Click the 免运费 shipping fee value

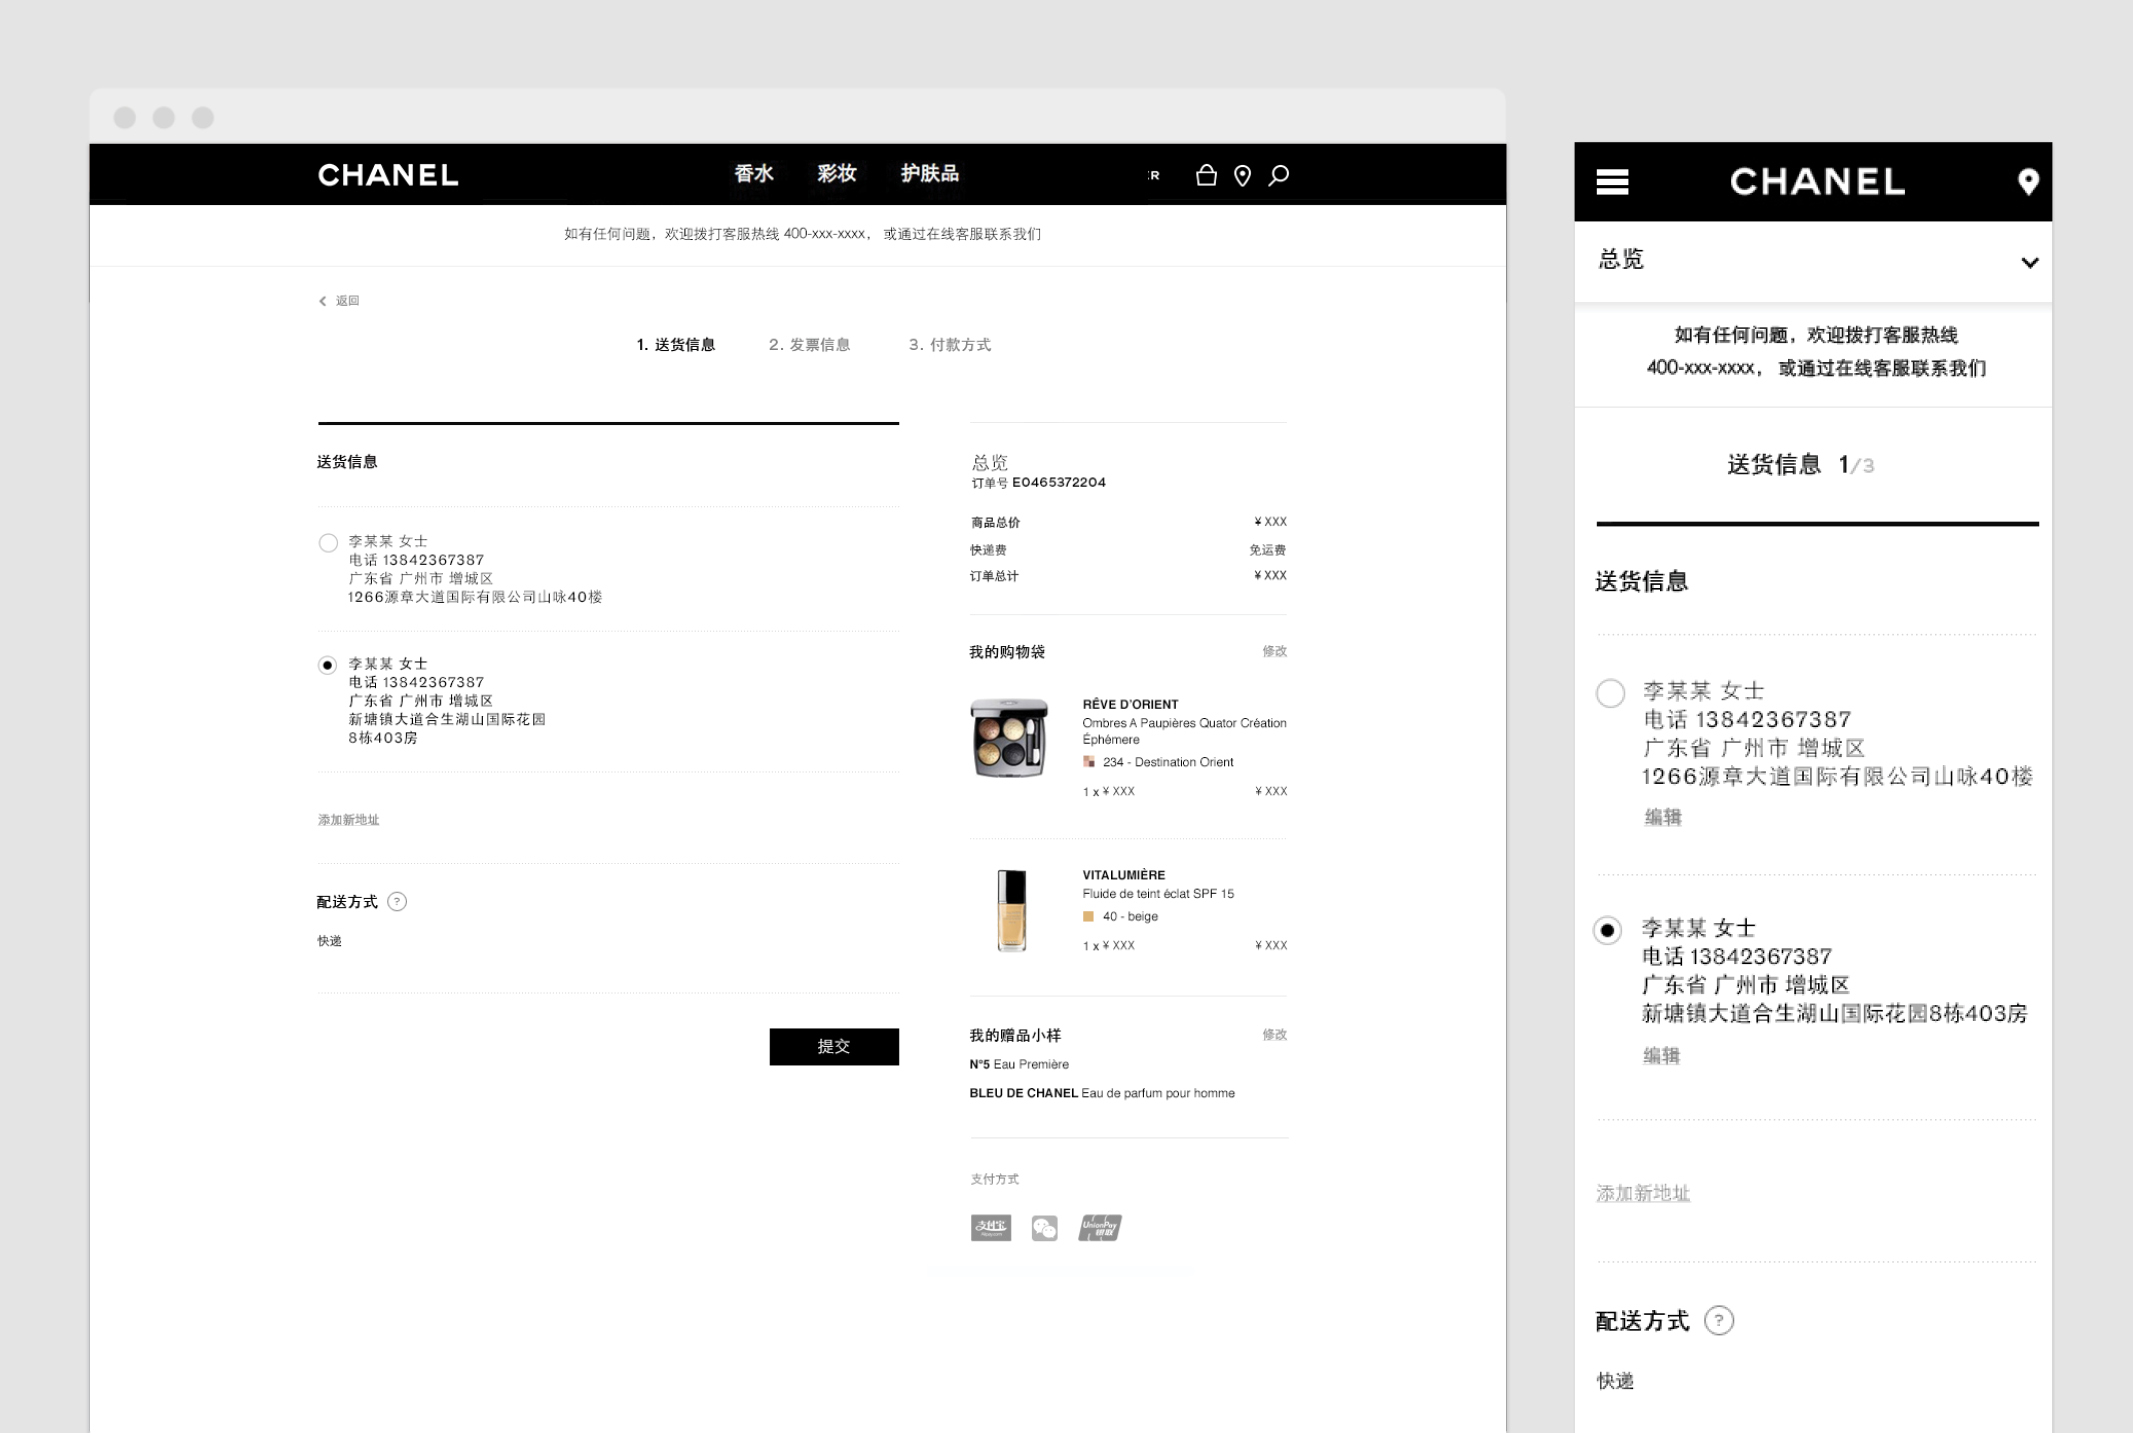click(1267, 550)
